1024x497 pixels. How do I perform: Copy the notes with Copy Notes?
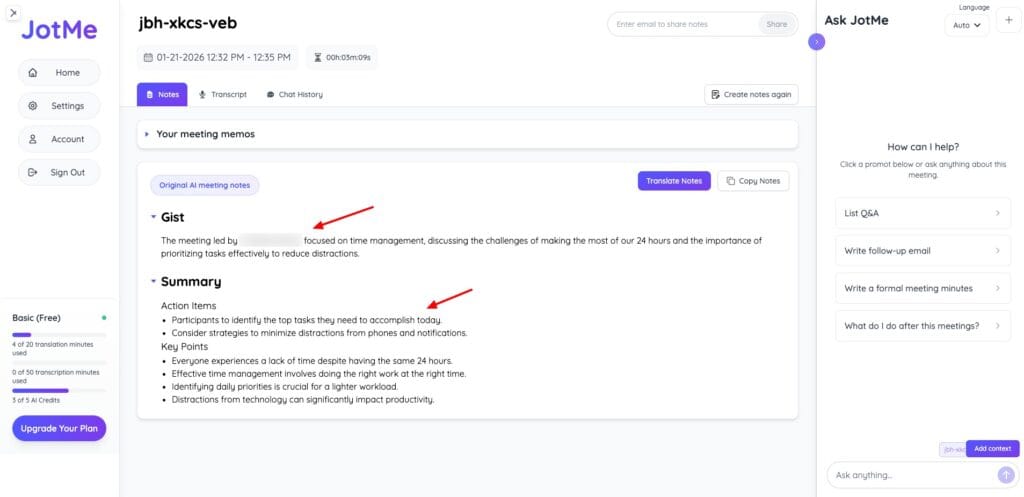pos(753,181)
